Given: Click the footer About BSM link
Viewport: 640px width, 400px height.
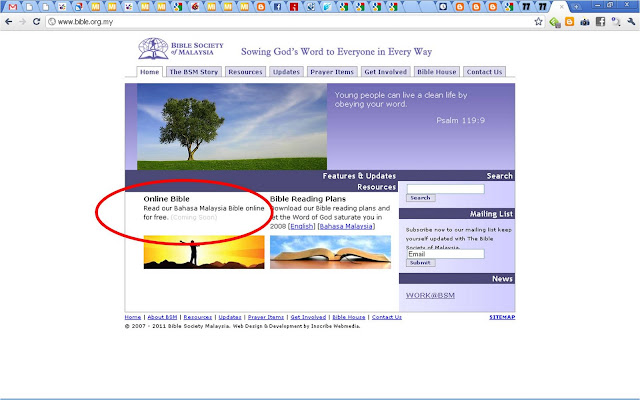Looking at the screenshot, I should 162,317.
